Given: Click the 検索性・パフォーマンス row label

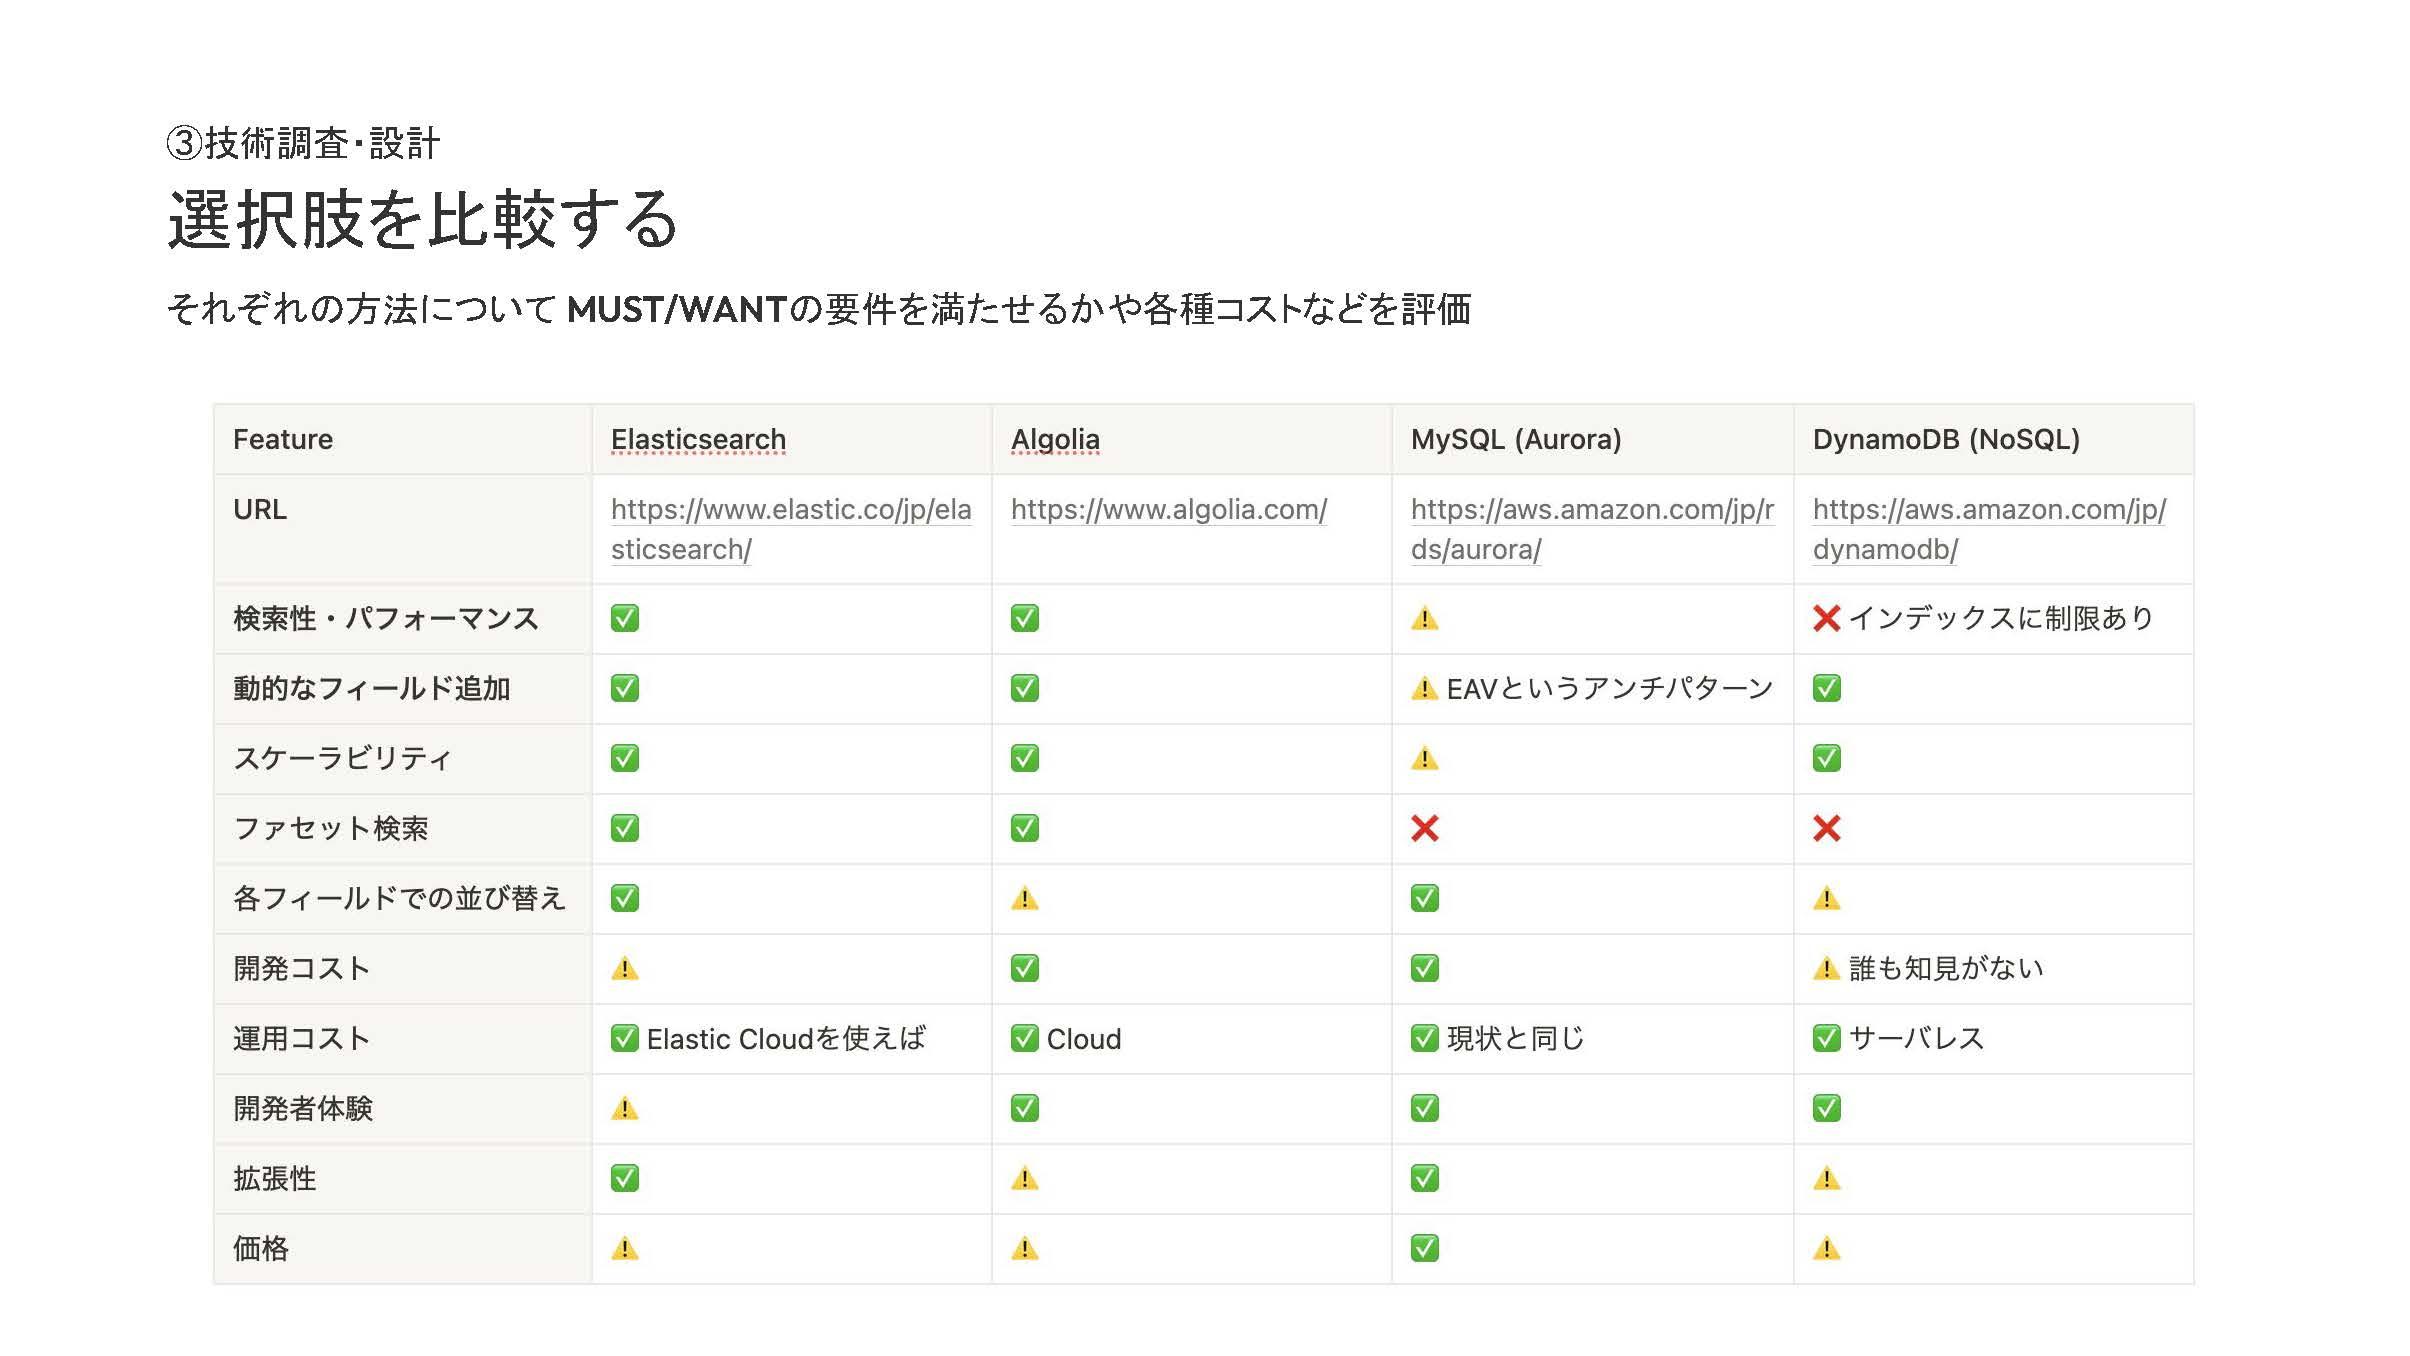Looking at the screenshot, I should click(x=386, y=619).
